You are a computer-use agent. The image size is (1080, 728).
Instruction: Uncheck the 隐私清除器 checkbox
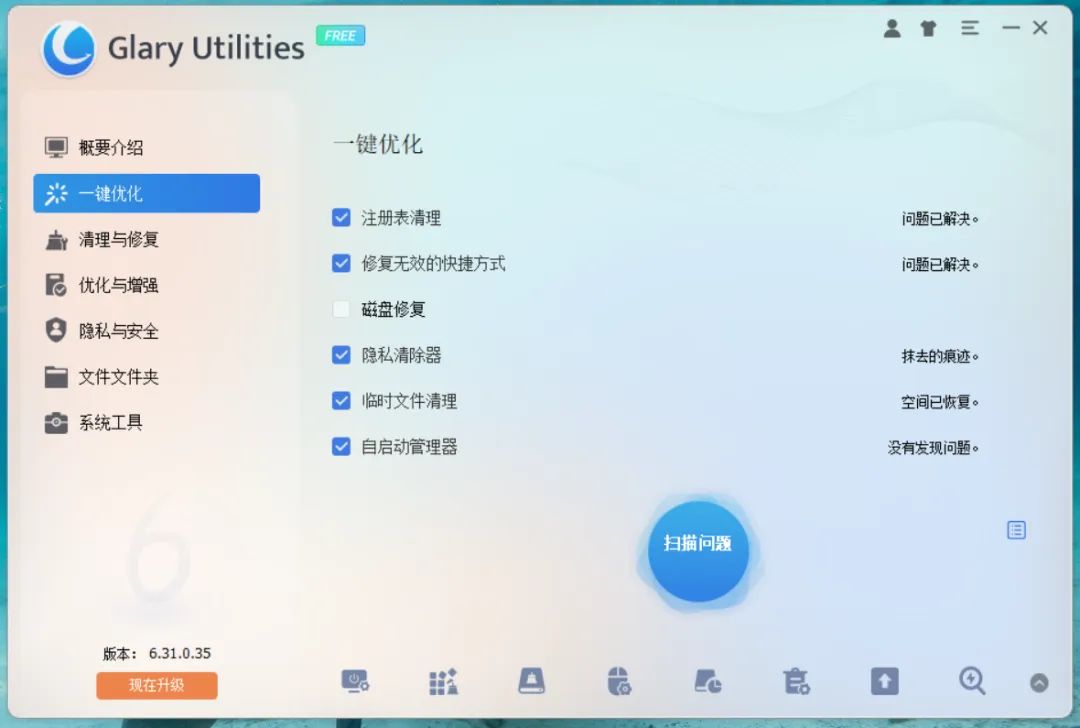coord(341,355)
